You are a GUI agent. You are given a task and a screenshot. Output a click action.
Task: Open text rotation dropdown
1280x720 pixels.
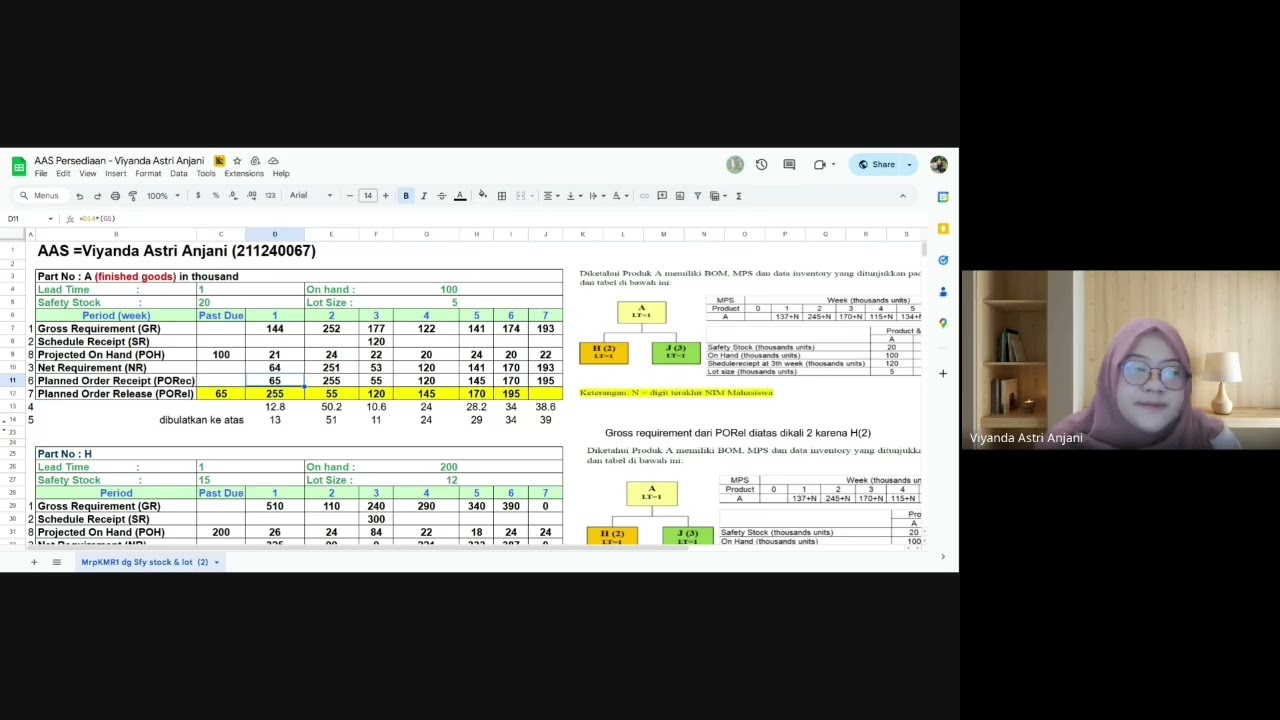point(619,196)
